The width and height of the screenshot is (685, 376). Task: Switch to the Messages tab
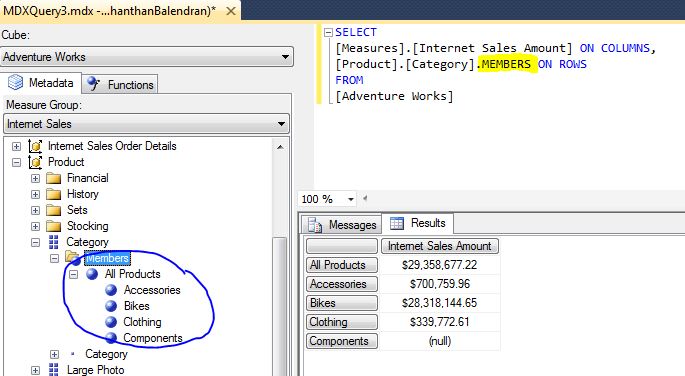click(x=342, y=225)
